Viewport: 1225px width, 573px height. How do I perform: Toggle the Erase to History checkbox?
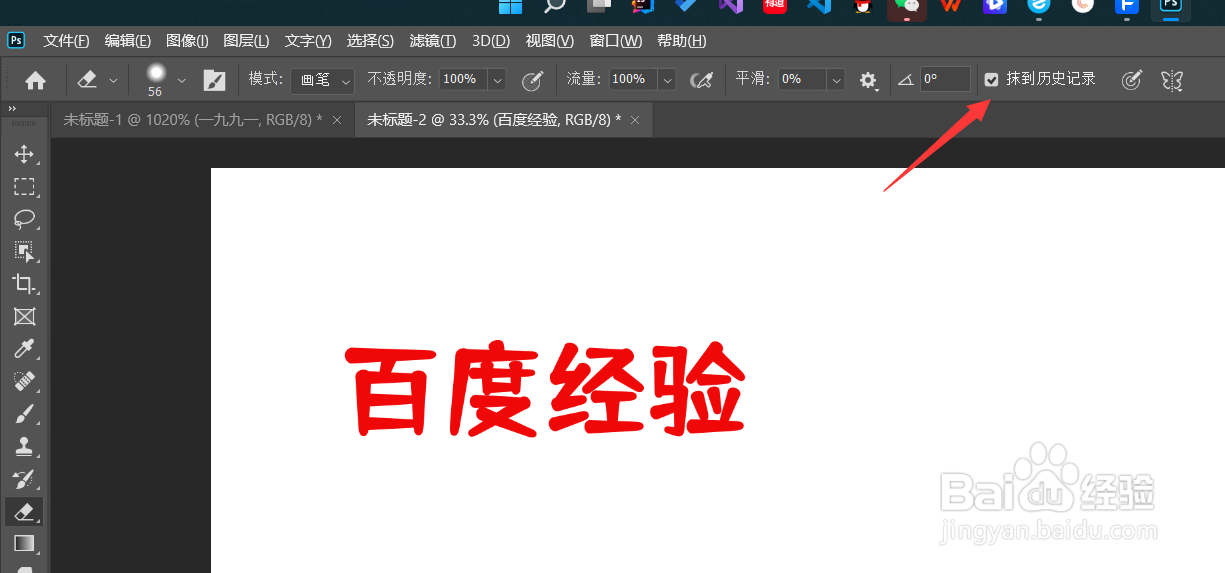pos(991,79)
